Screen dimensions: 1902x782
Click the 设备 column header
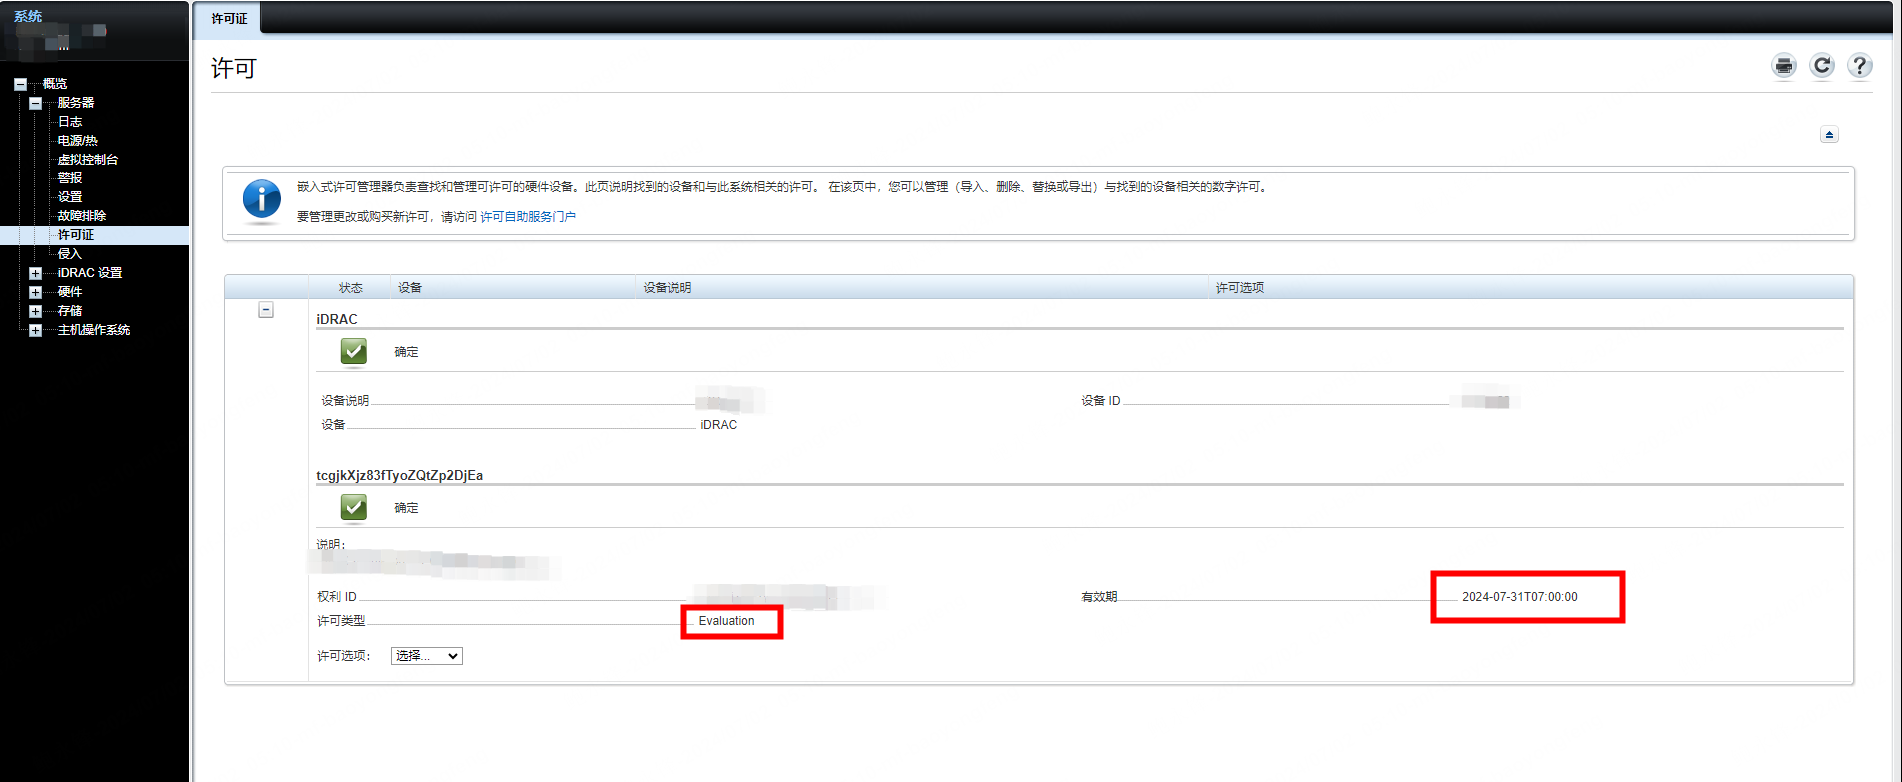[x=410, y=288]
